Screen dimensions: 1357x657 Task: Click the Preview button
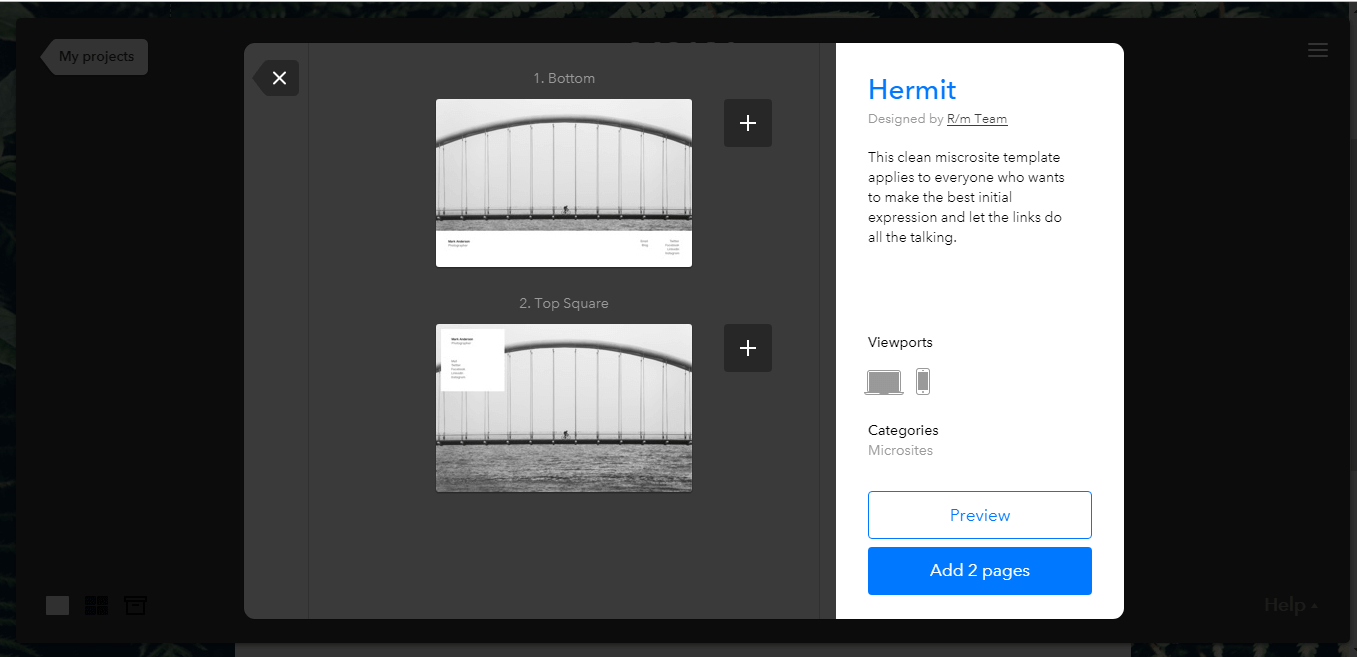(x=979, y=515)
